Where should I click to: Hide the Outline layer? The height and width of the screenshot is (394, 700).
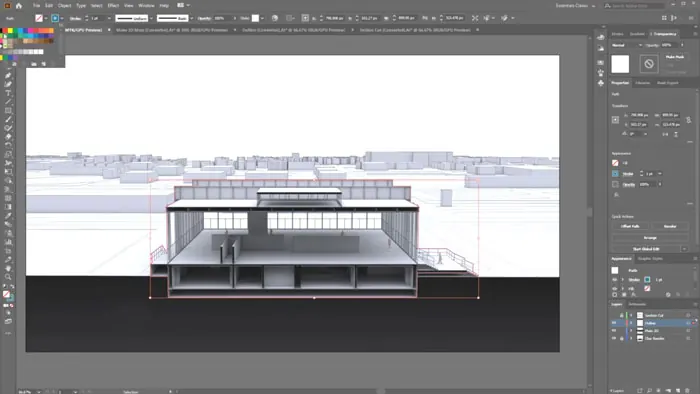coord(614,323)
